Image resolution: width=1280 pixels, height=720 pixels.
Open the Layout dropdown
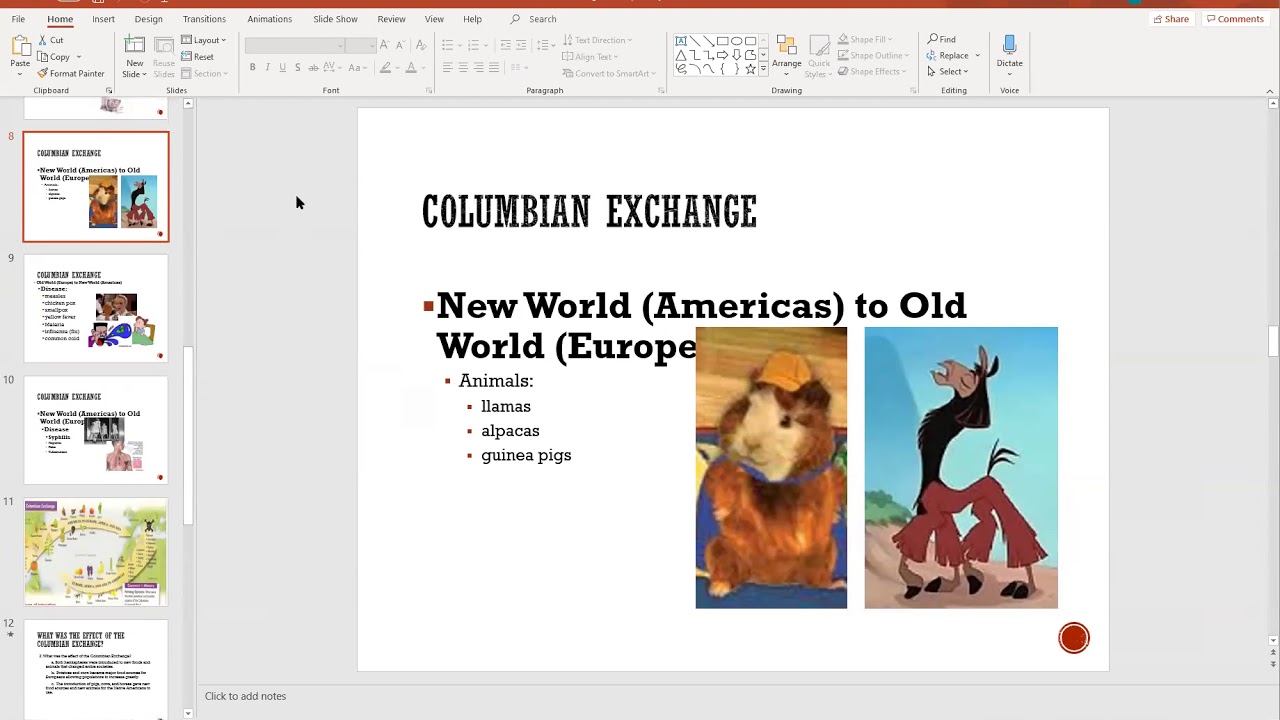[x=204, y=40]
